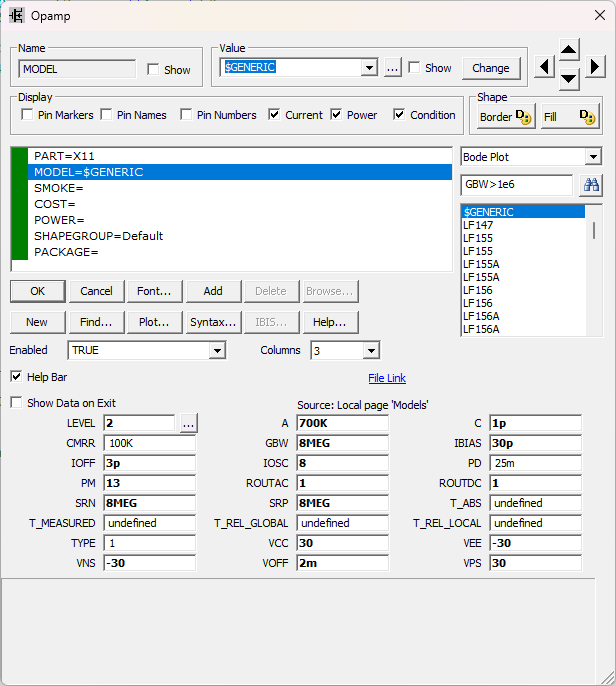Select the PART=X11 attribute row
Screen dimensions: 616x686
(x=240, y=156)
